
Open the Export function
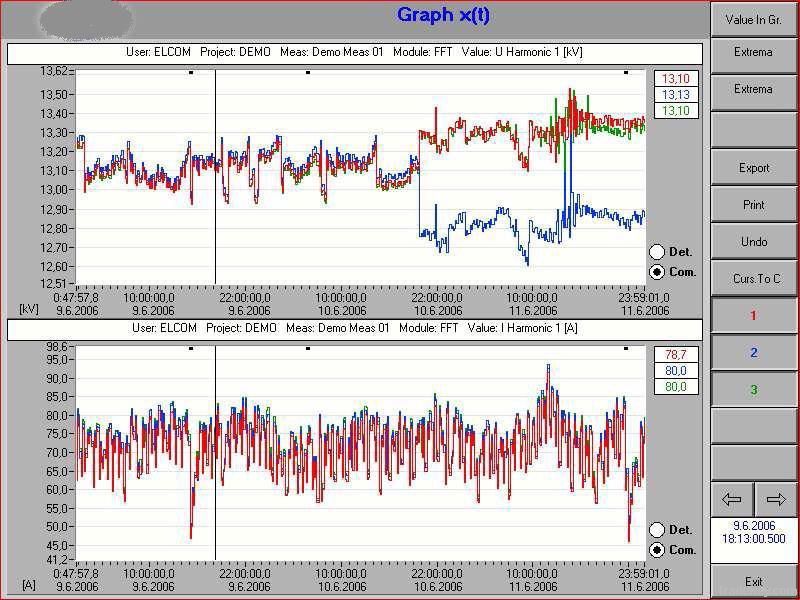[x=753, y=167]
